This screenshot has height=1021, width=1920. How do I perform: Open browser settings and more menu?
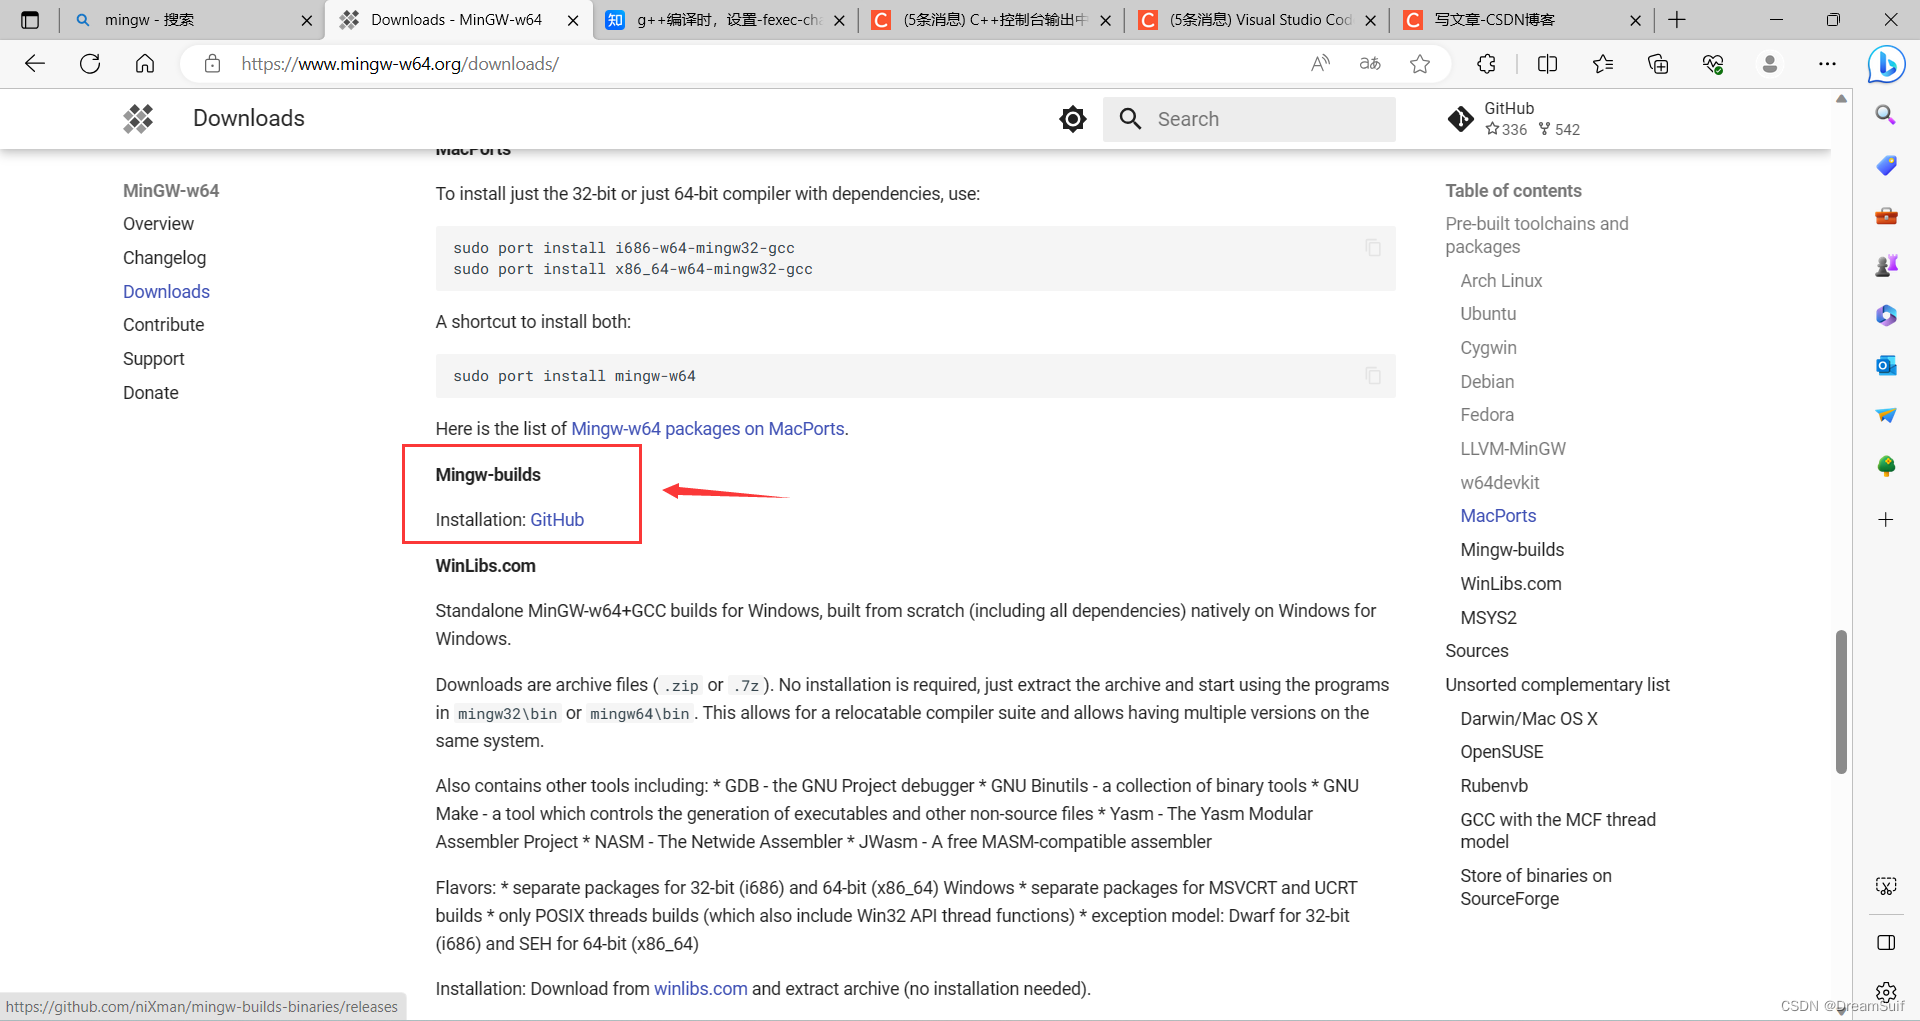[1827, 64]
